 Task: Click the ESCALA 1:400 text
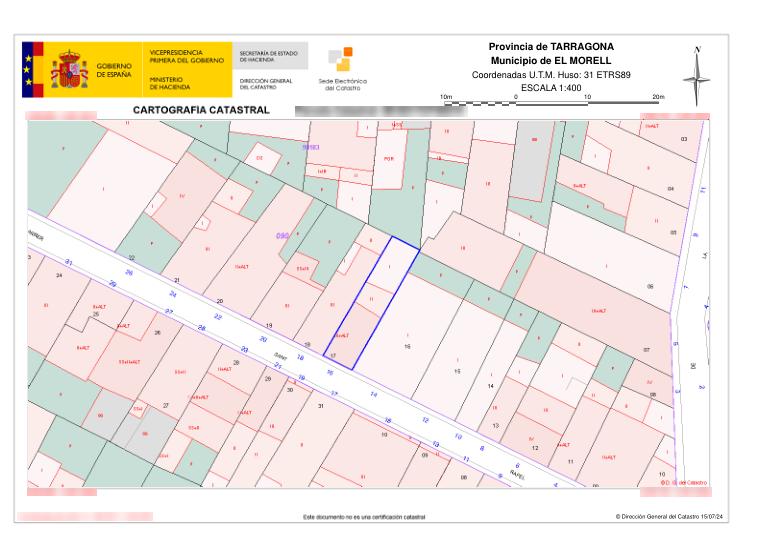point(551,88)
